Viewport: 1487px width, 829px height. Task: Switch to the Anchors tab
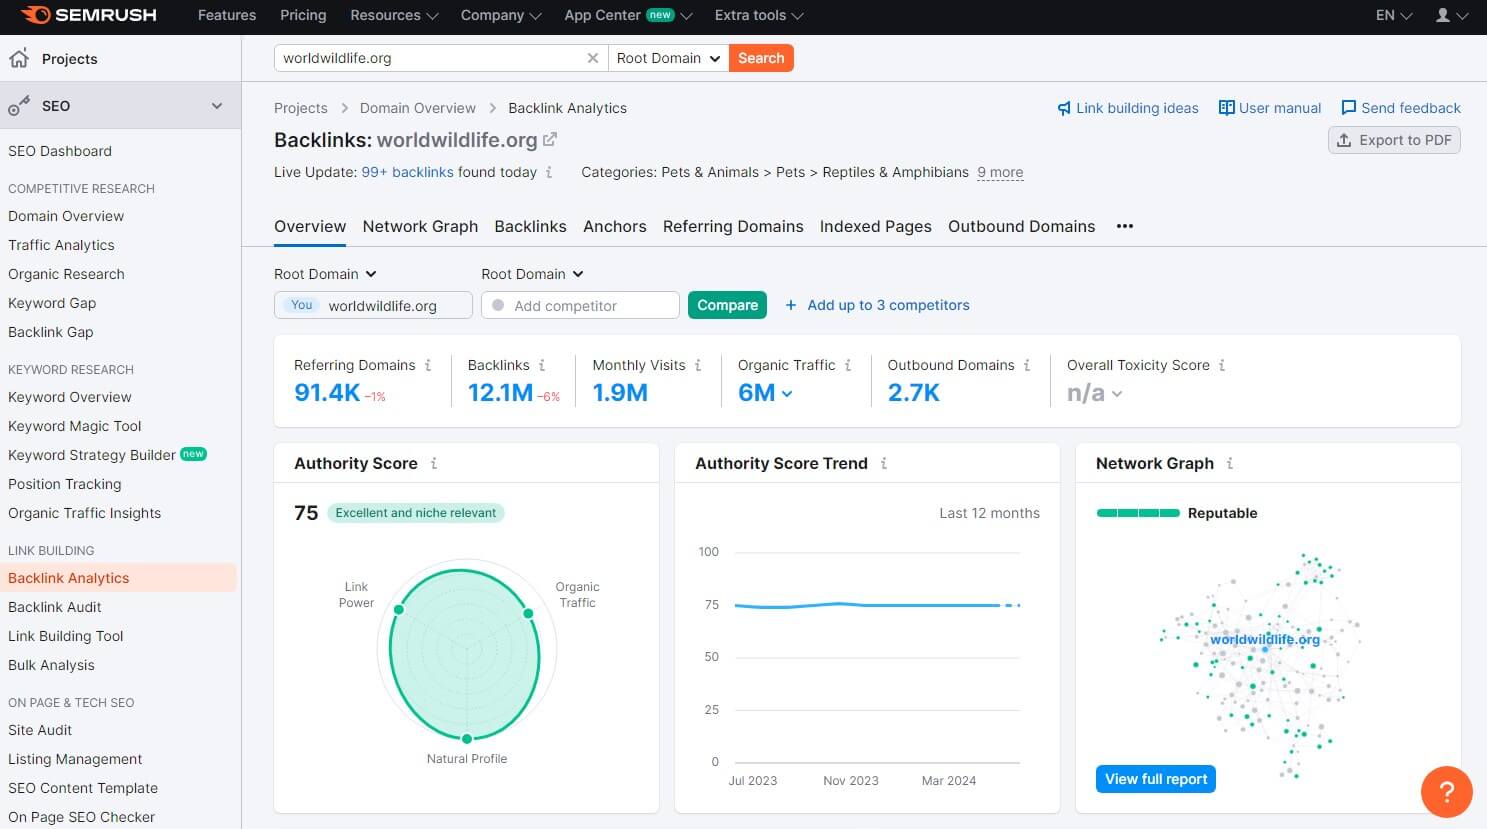coord(615,226)
